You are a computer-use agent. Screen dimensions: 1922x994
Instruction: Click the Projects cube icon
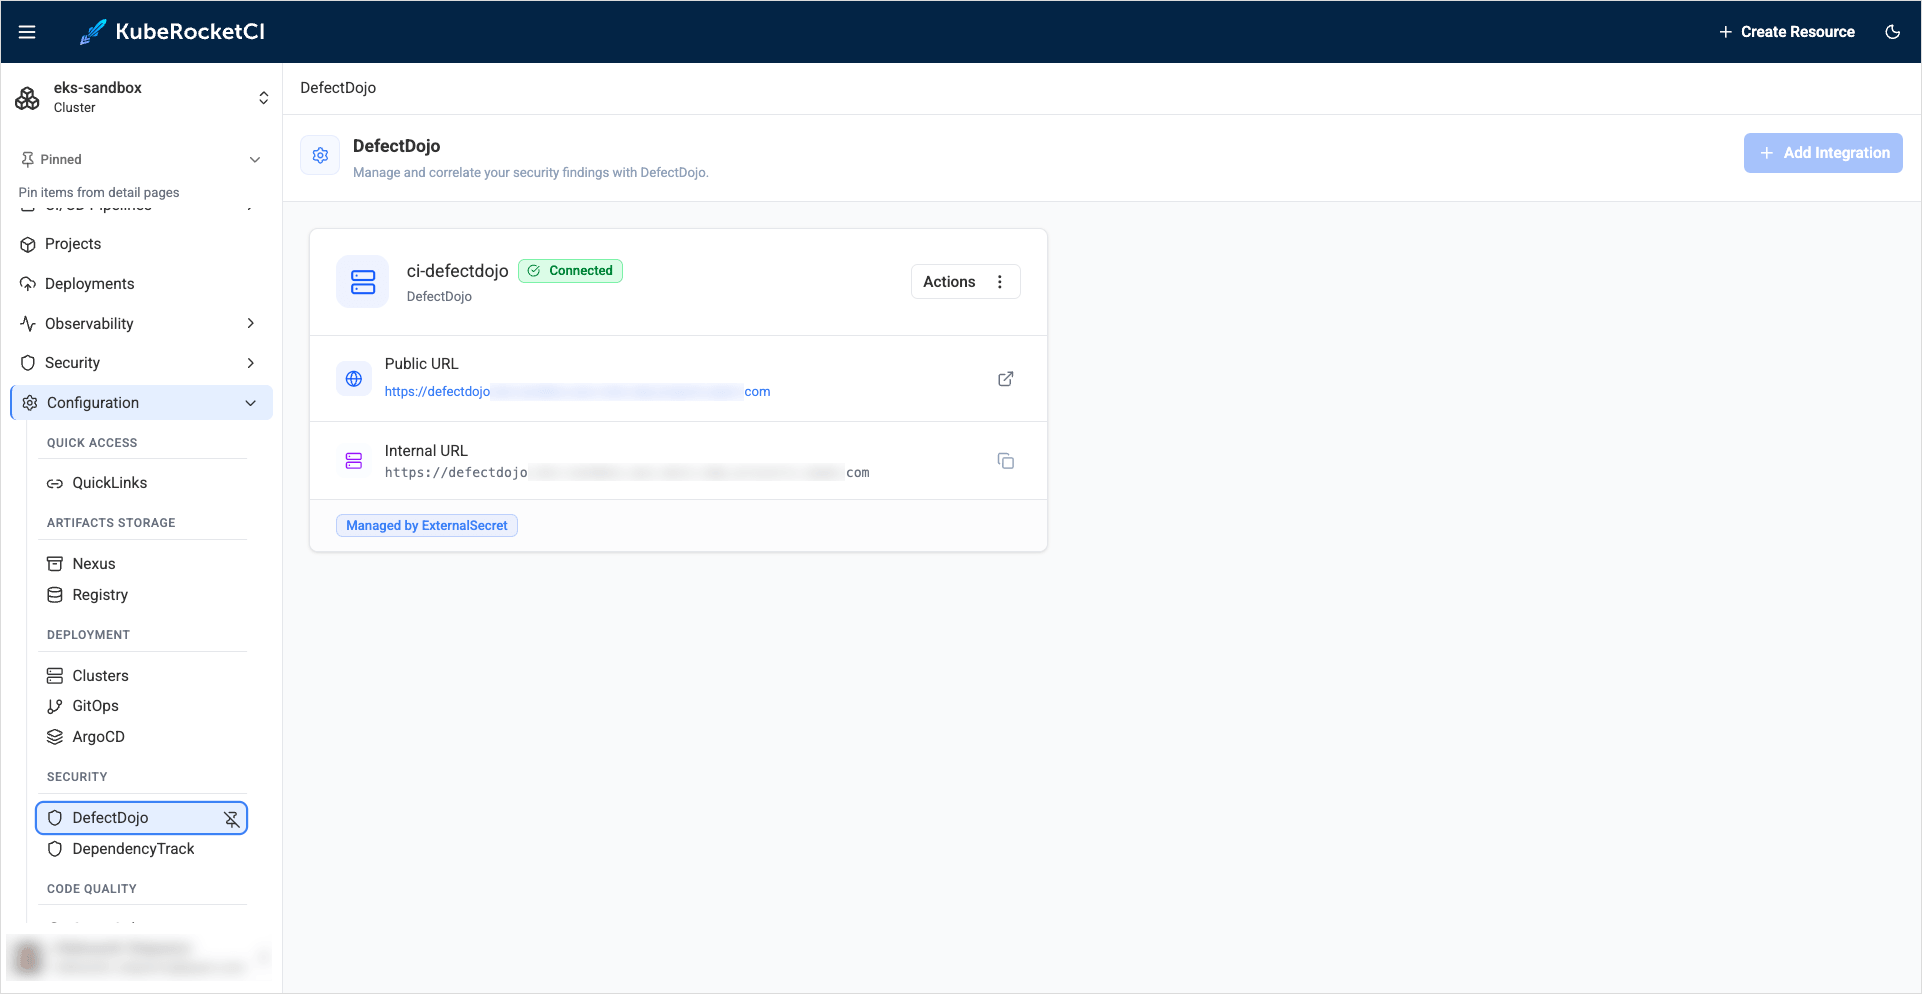click(28, 245)
